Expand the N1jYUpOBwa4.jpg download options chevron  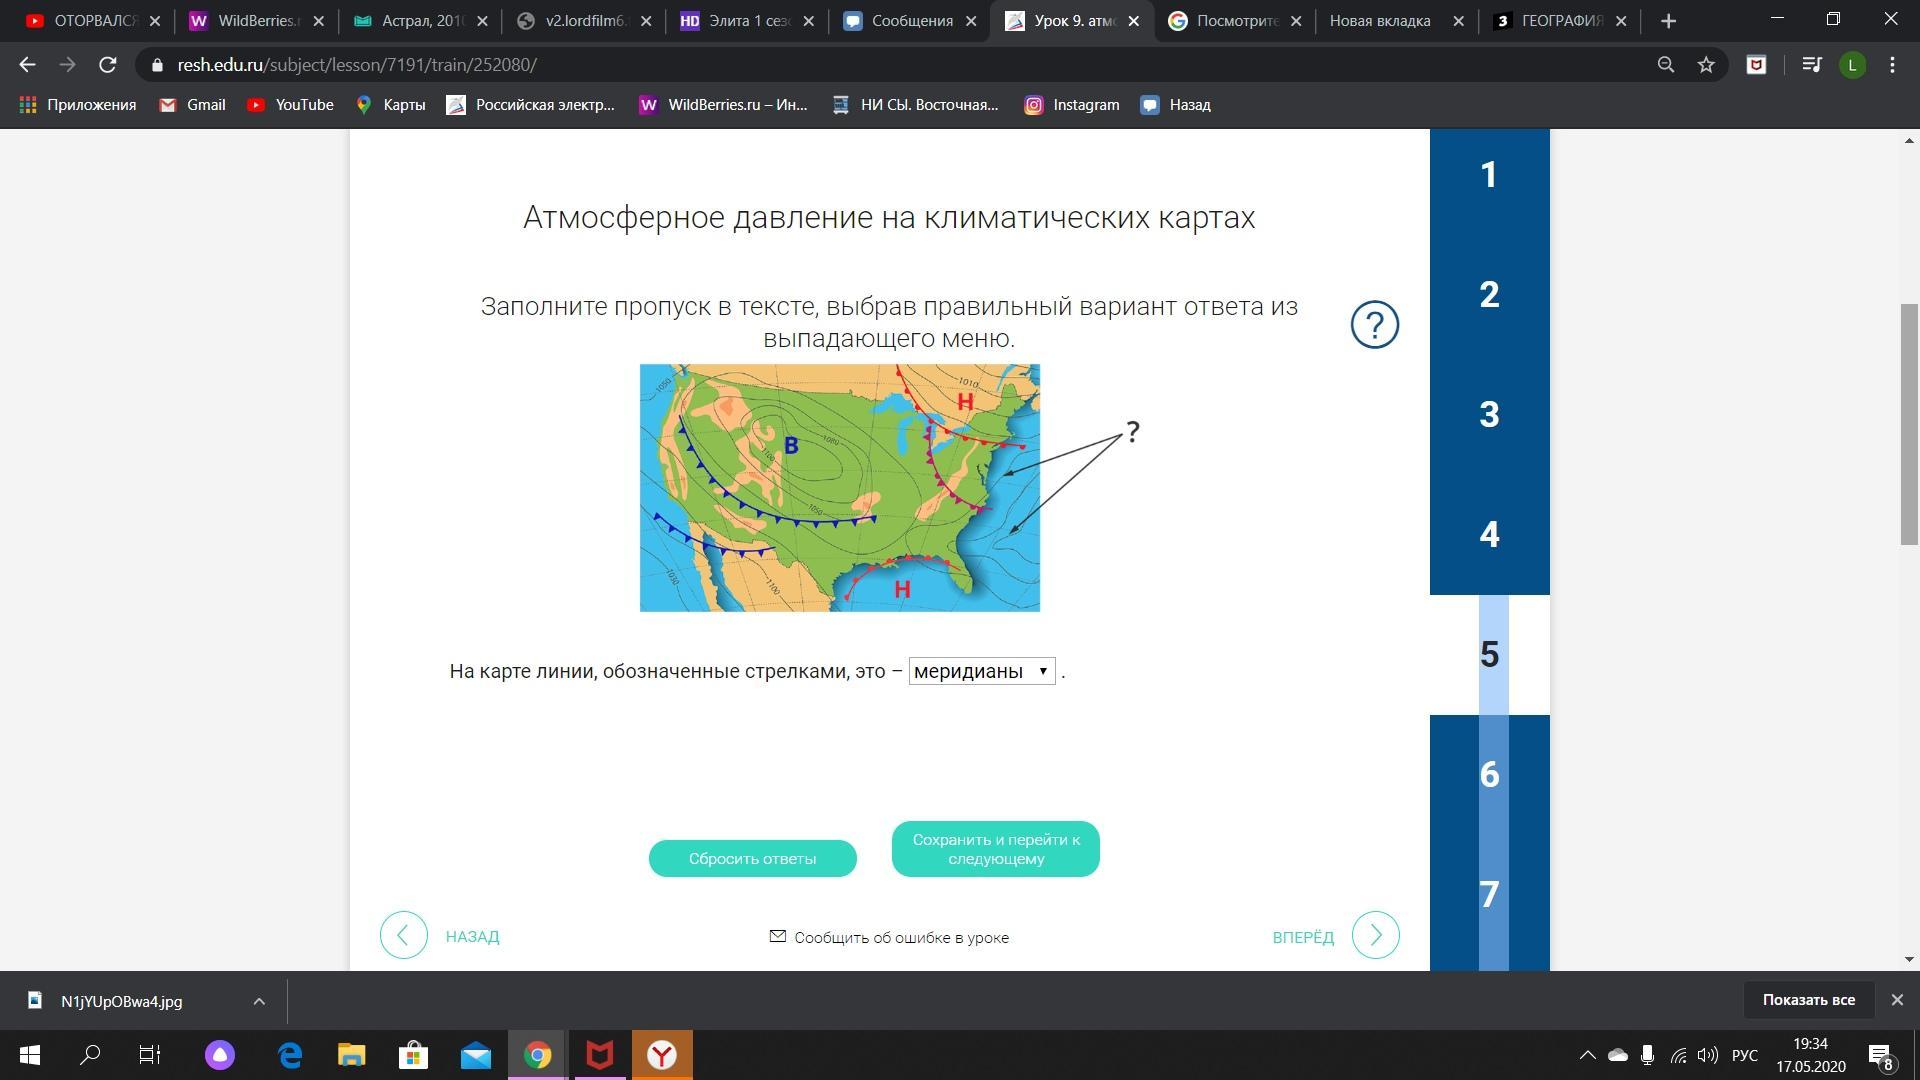[x=258, y=1001]
